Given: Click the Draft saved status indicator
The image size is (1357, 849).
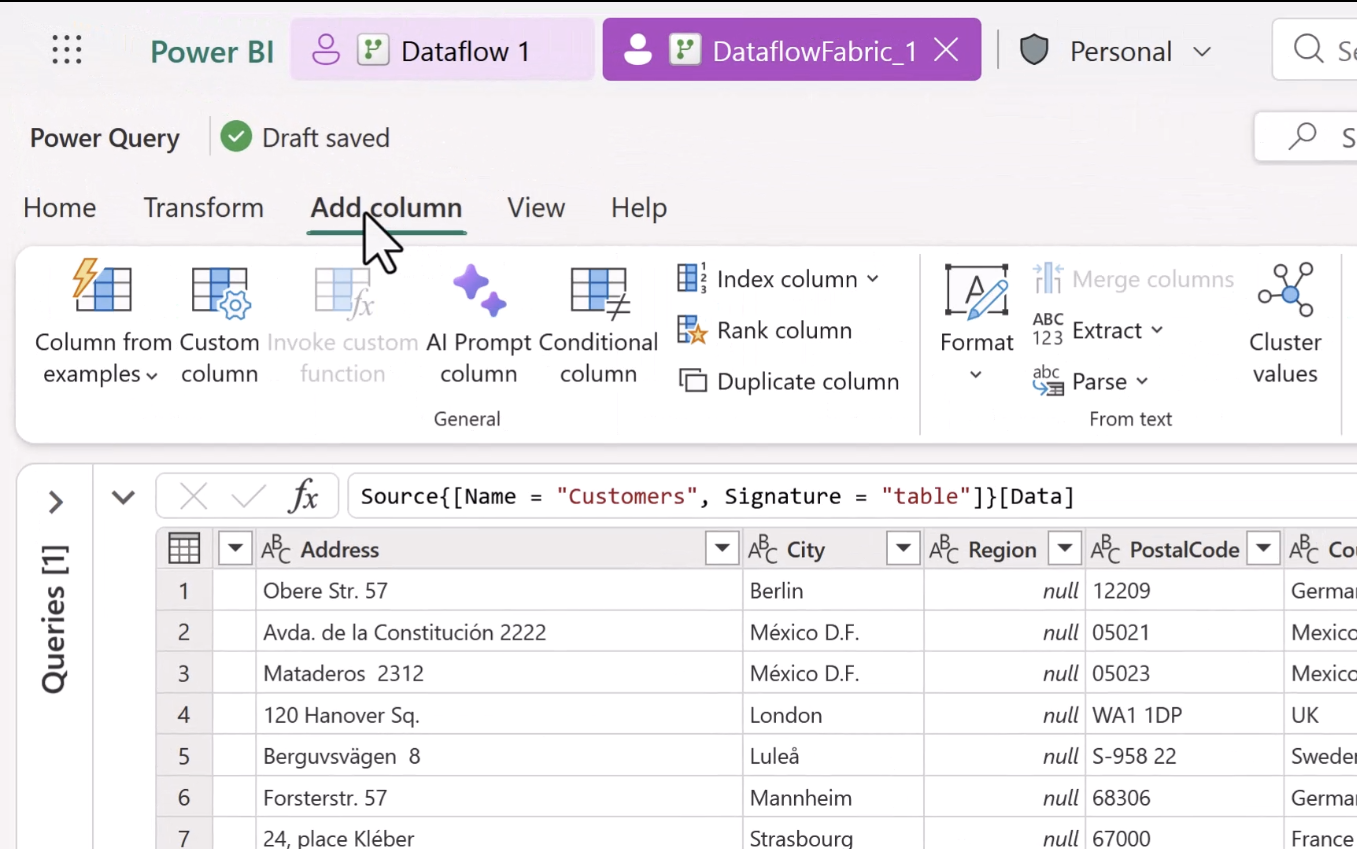Looking at the screenshot, I should [304, 137].
